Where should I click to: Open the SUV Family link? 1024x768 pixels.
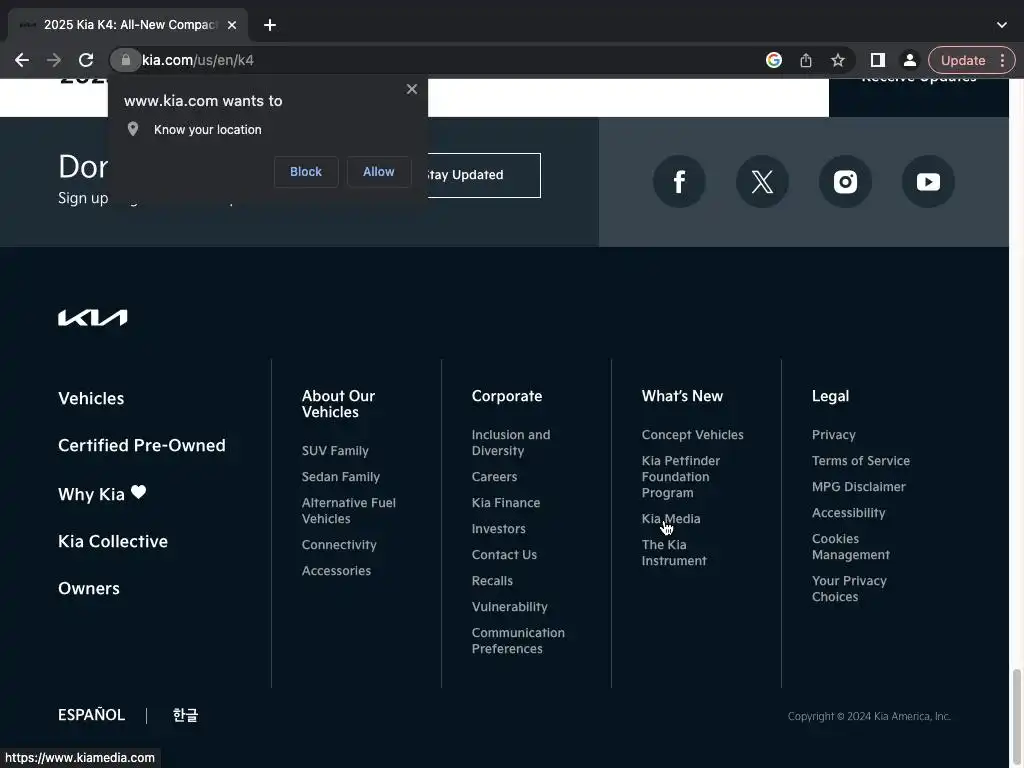[x=335, y=451]
